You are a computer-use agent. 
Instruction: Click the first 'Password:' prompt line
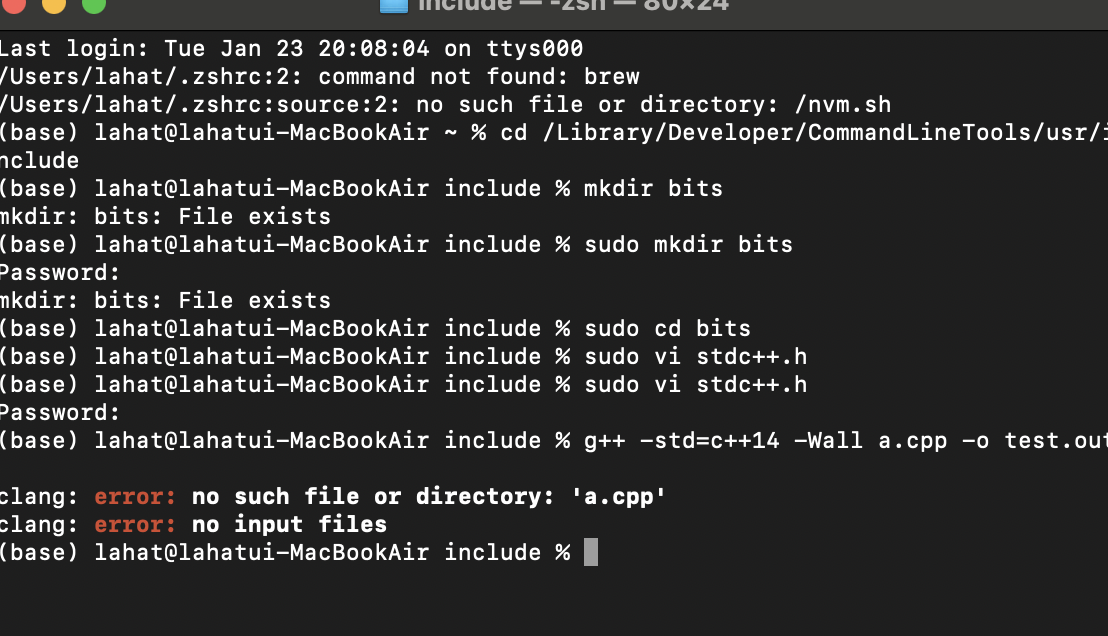[60, 273]
